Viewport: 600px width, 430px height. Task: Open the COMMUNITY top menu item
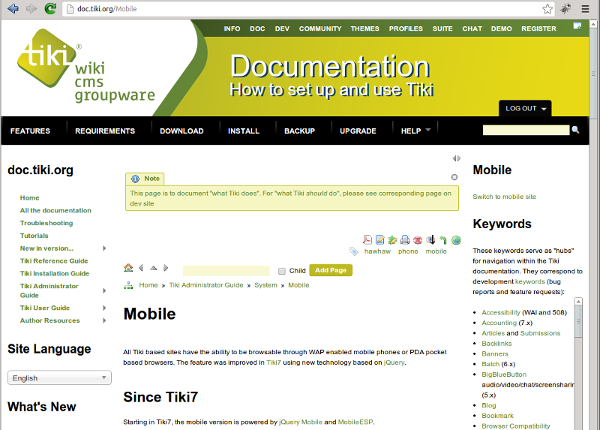pos(320,29)
